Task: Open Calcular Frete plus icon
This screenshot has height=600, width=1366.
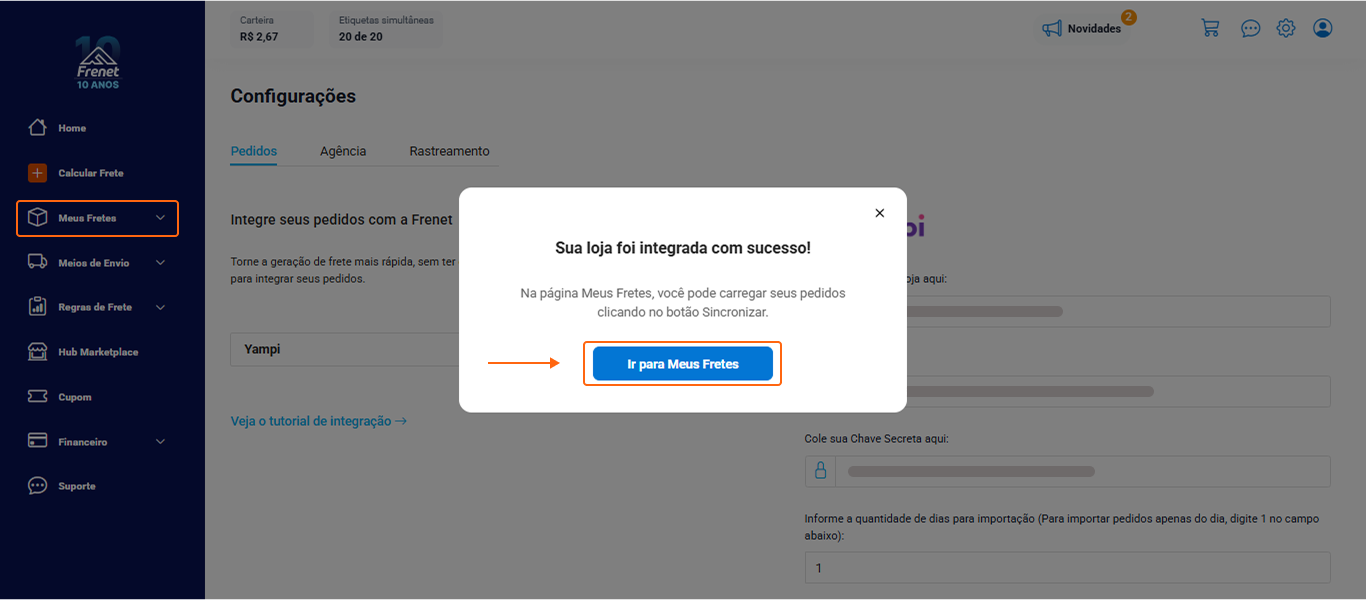Action: tap(38, 173)
